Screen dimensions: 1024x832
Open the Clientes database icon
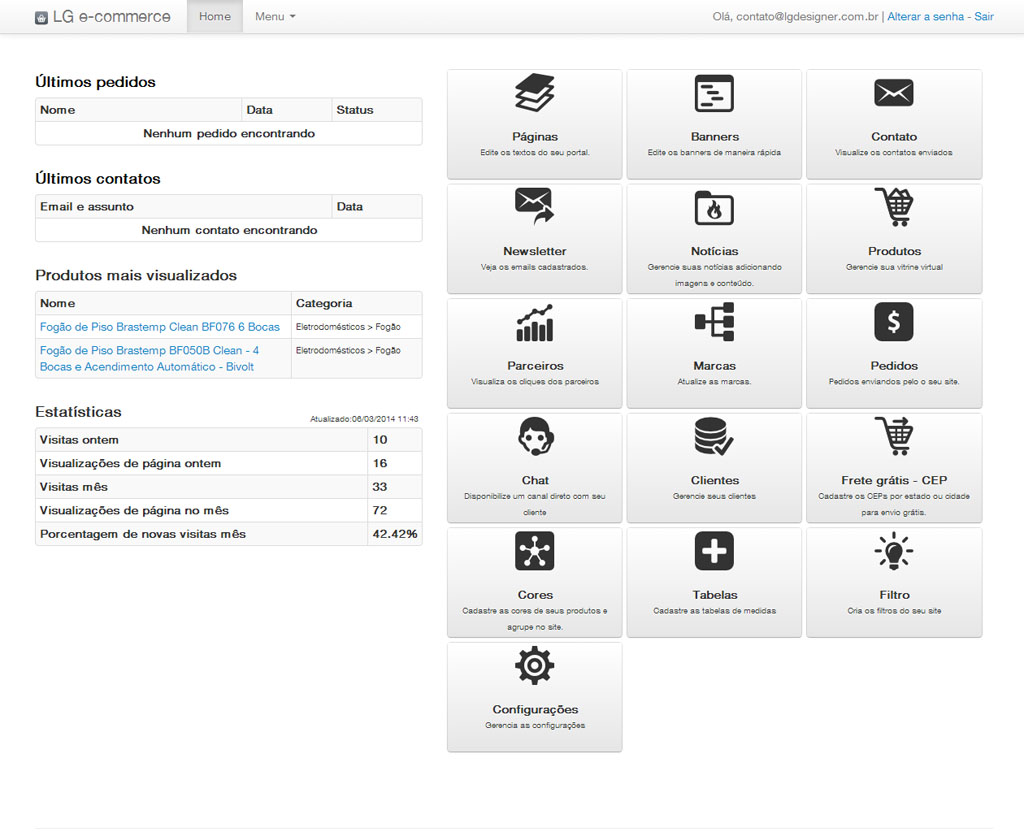[x=714, y=437]
